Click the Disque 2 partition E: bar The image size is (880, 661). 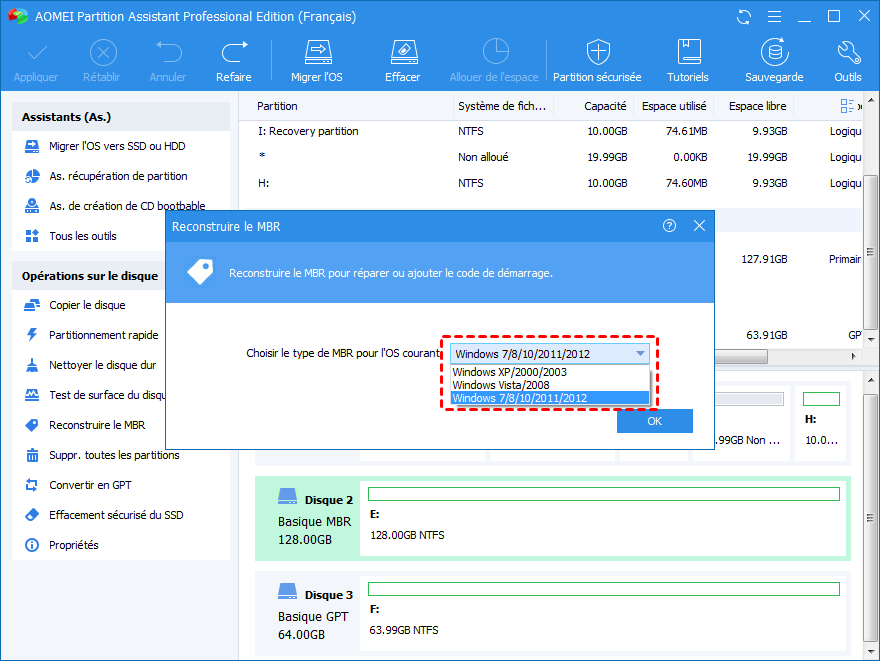(603, 494)
